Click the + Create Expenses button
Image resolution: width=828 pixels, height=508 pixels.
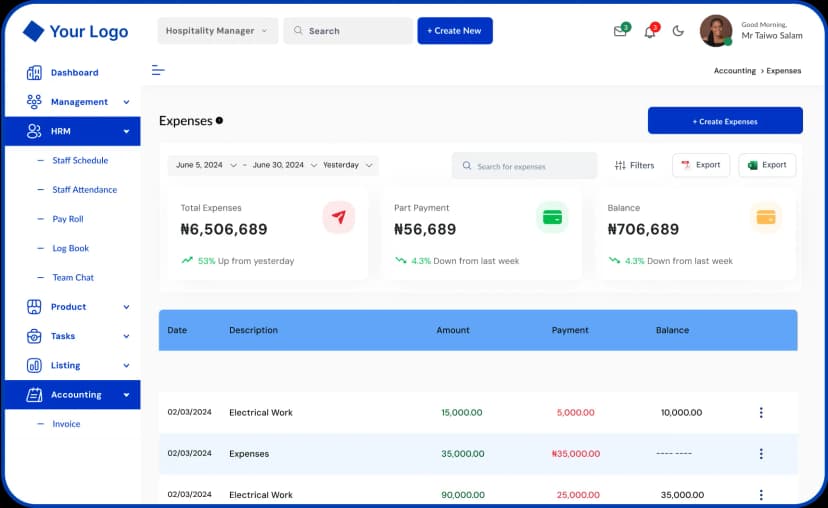coord(725,121)
